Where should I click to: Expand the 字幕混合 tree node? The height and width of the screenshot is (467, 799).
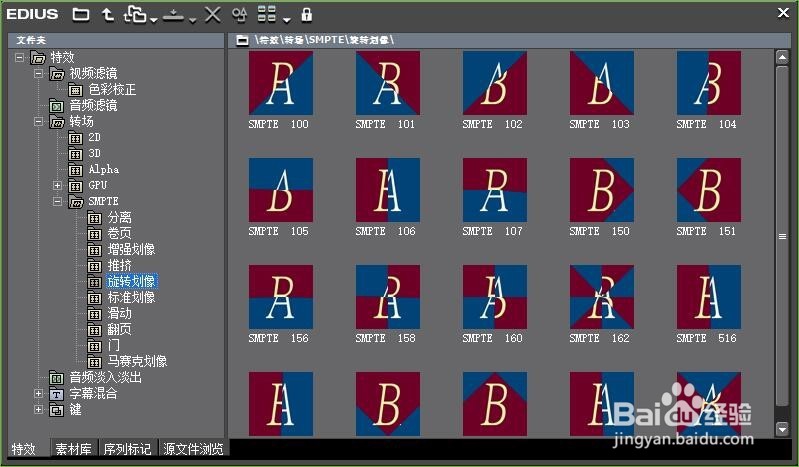click(x=38, y=394)
